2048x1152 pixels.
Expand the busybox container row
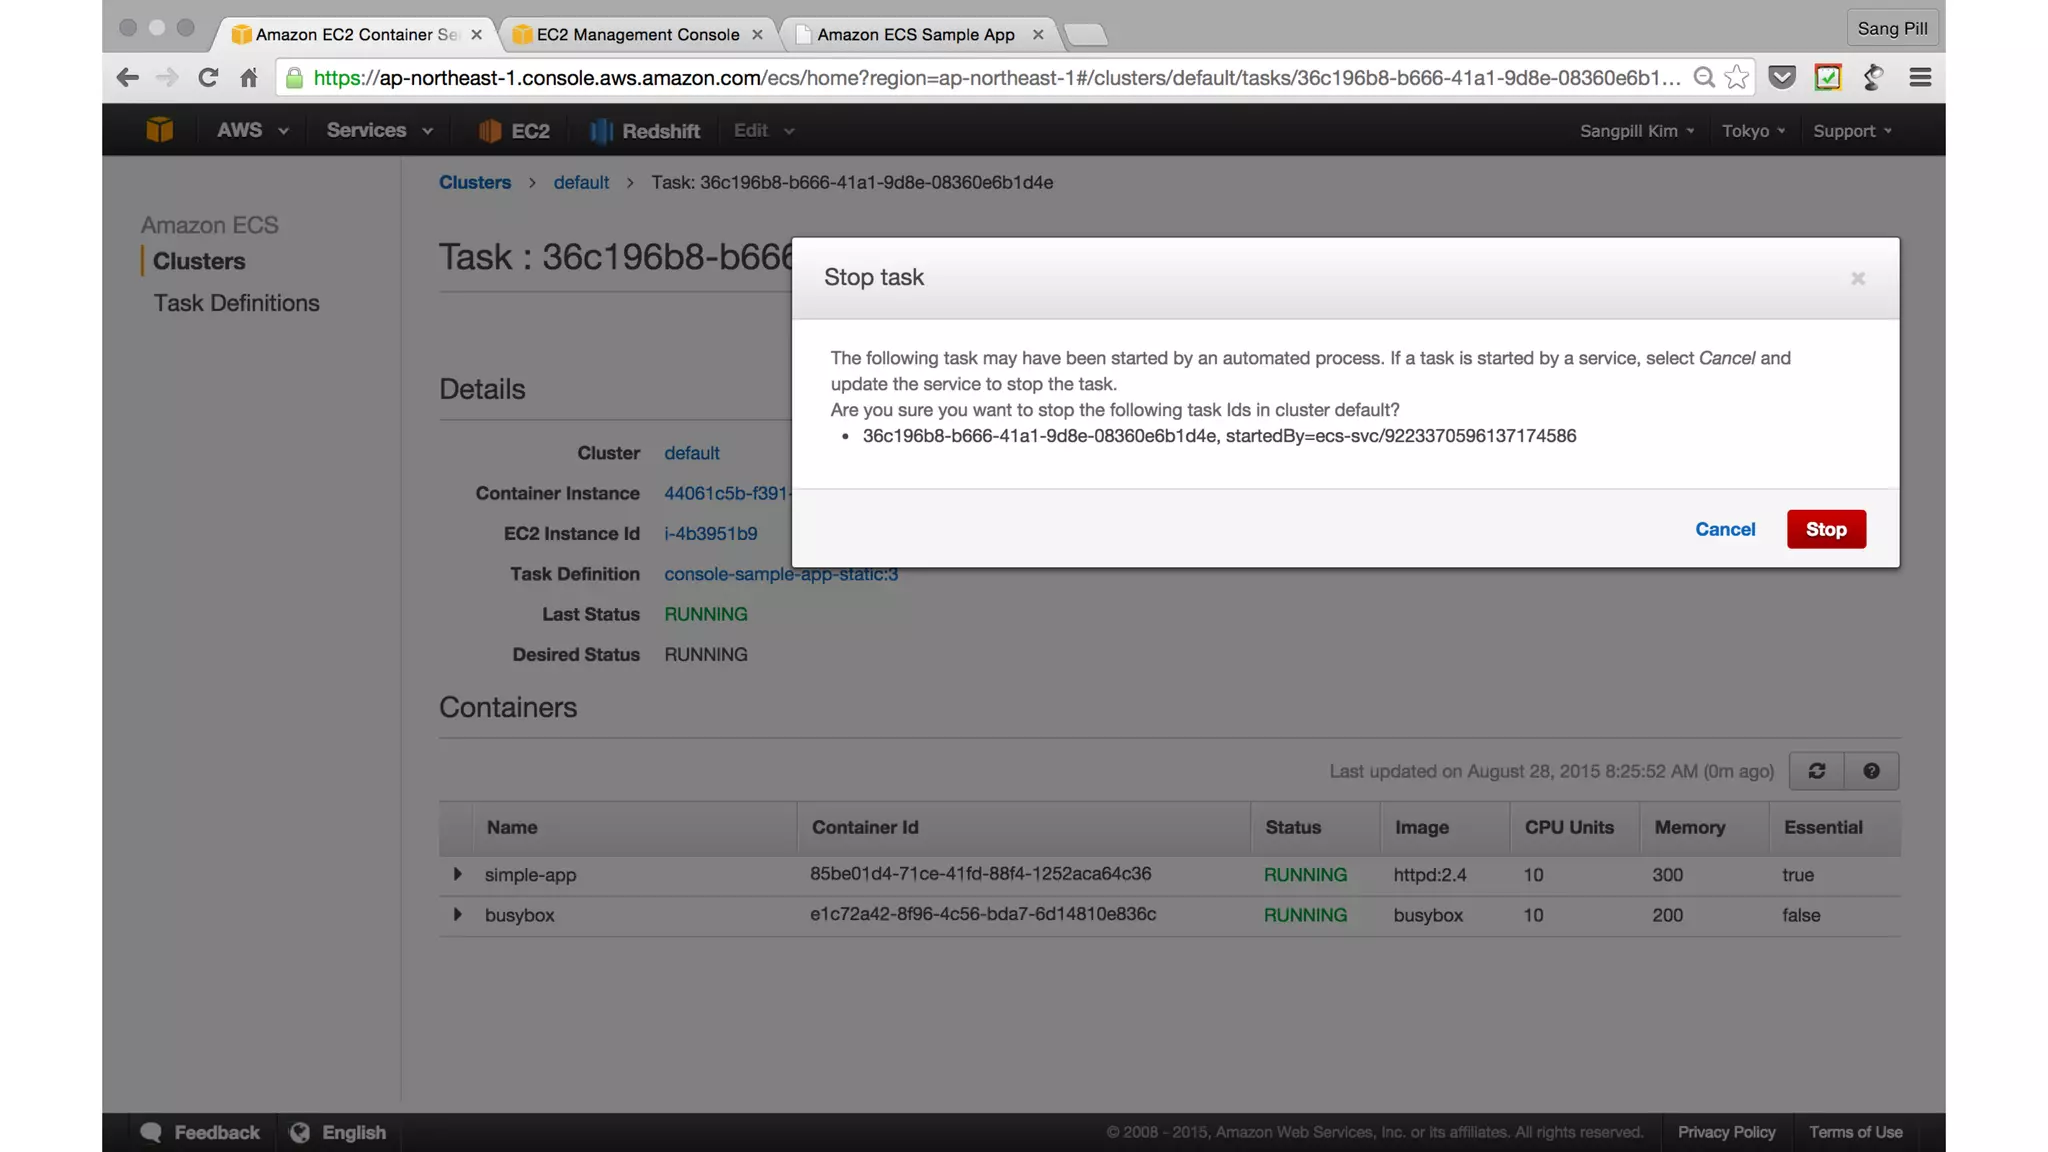pos(457,914)
